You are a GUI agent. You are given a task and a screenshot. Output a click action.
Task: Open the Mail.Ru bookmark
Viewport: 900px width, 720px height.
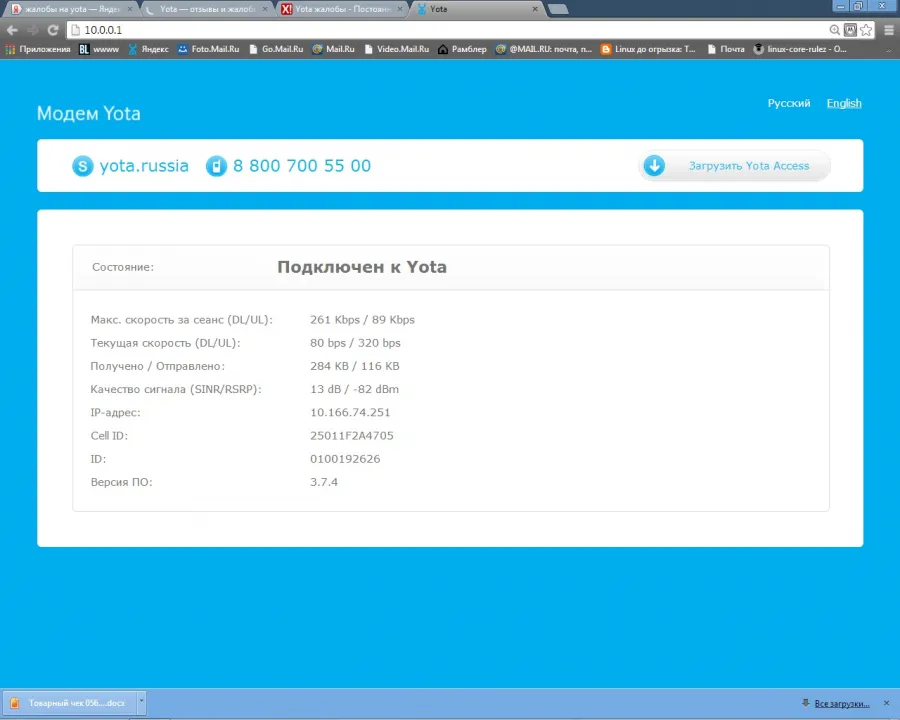click(x=333, y=49)
